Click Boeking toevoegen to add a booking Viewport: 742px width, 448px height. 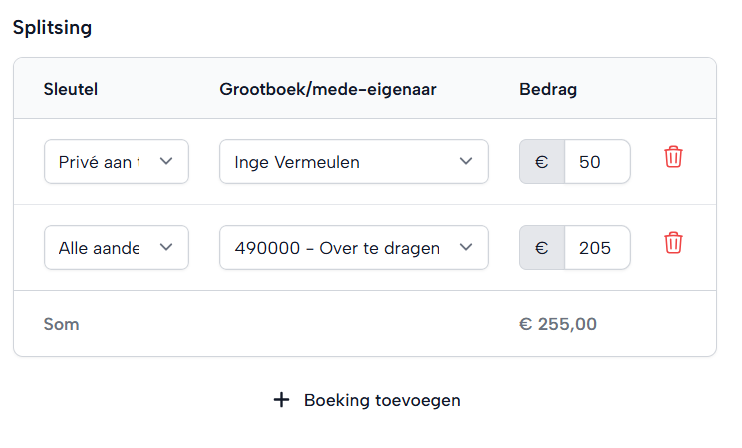pyautogui.click(x=382, y=400)
